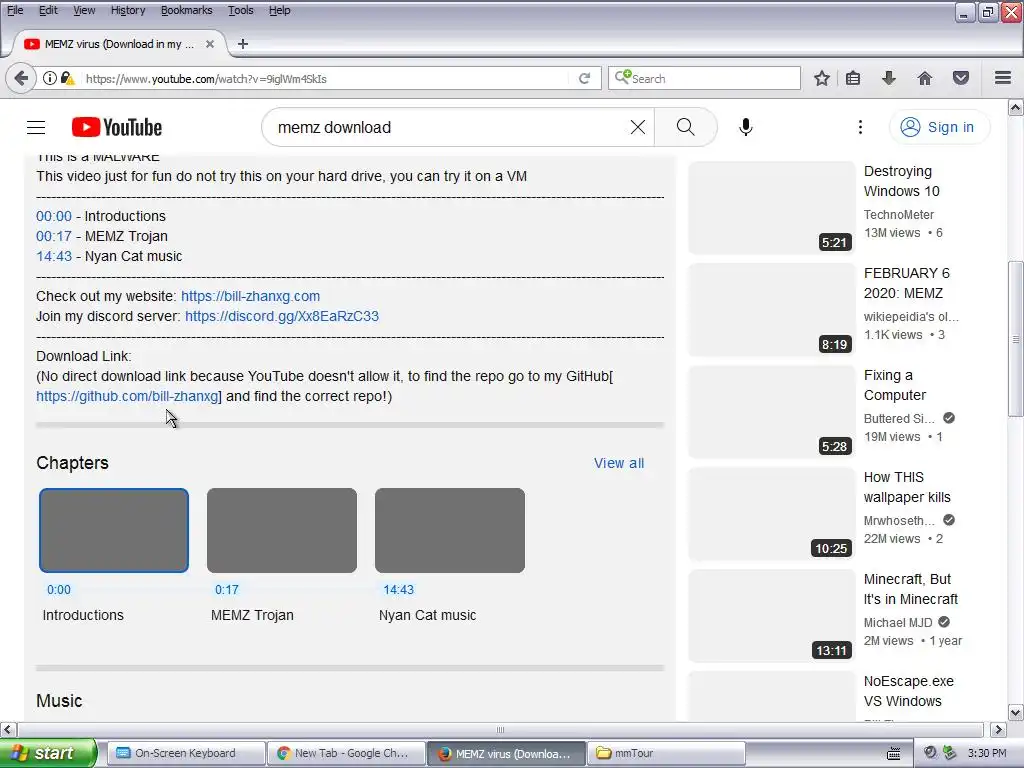Bookmark this page with the star icon

(822, 78)
